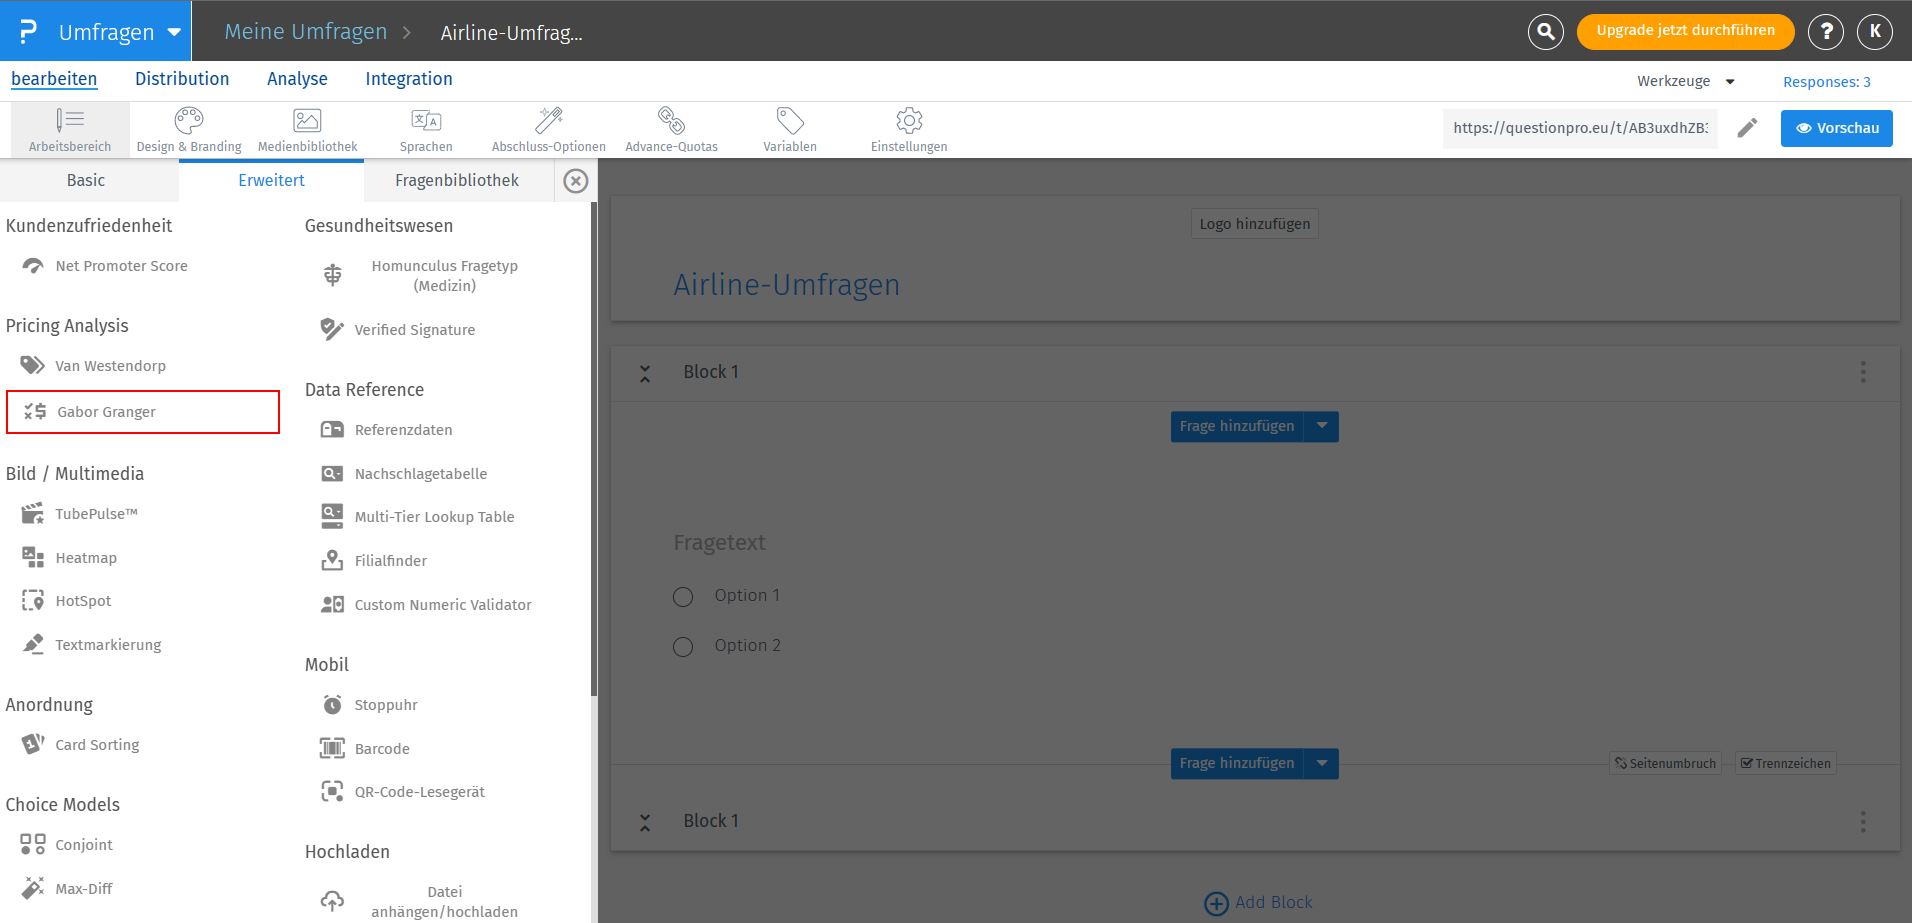Image resolution: width=1912 pixels, height=923 pixels.
Task: Click the Sprachen translation icon
Action: tap(426, 121)
